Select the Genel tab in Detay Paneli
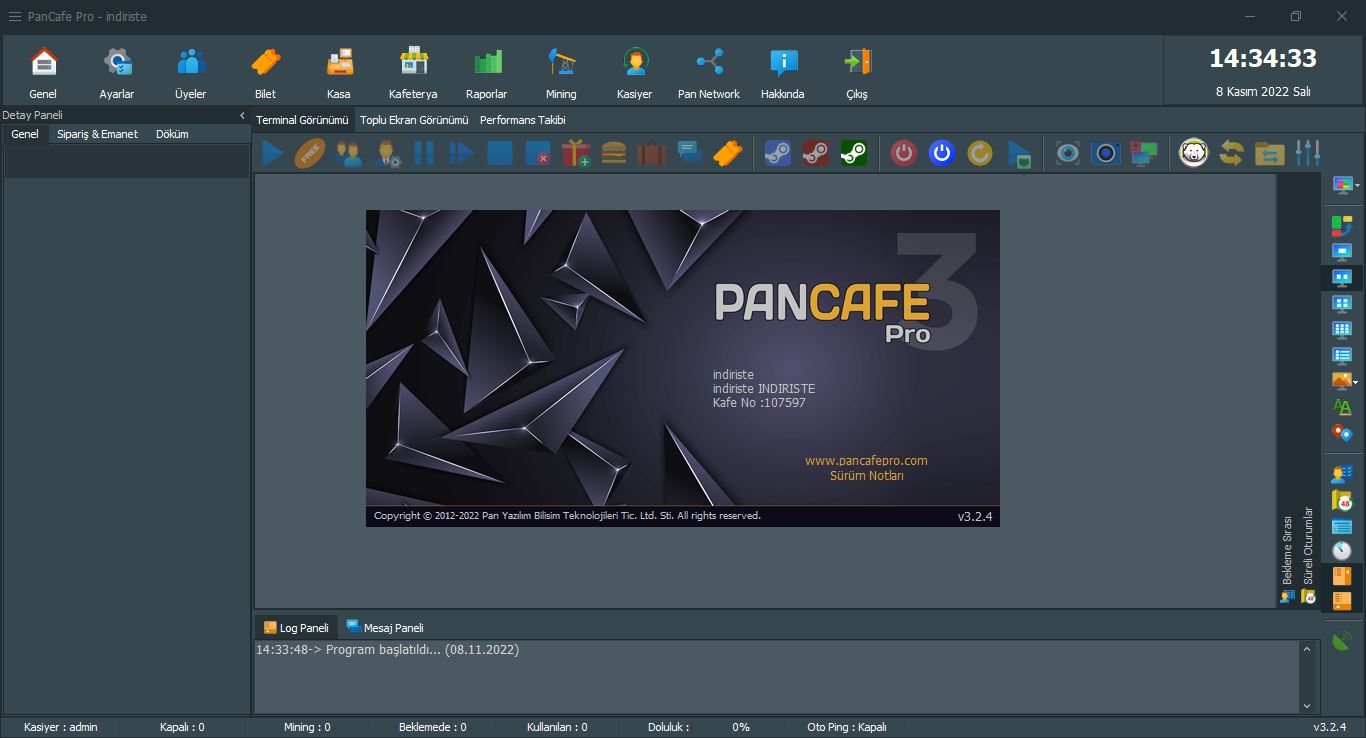Viewport: 1366px width, 738px height. click(x=25, y=134)
